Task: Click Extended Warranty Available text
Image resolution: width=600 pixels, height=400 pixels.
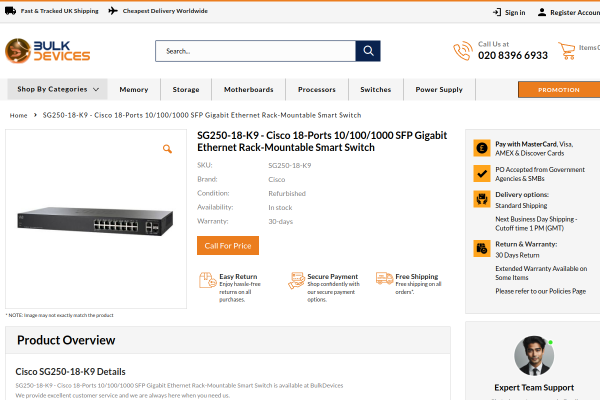Action: tap(541, 273)
